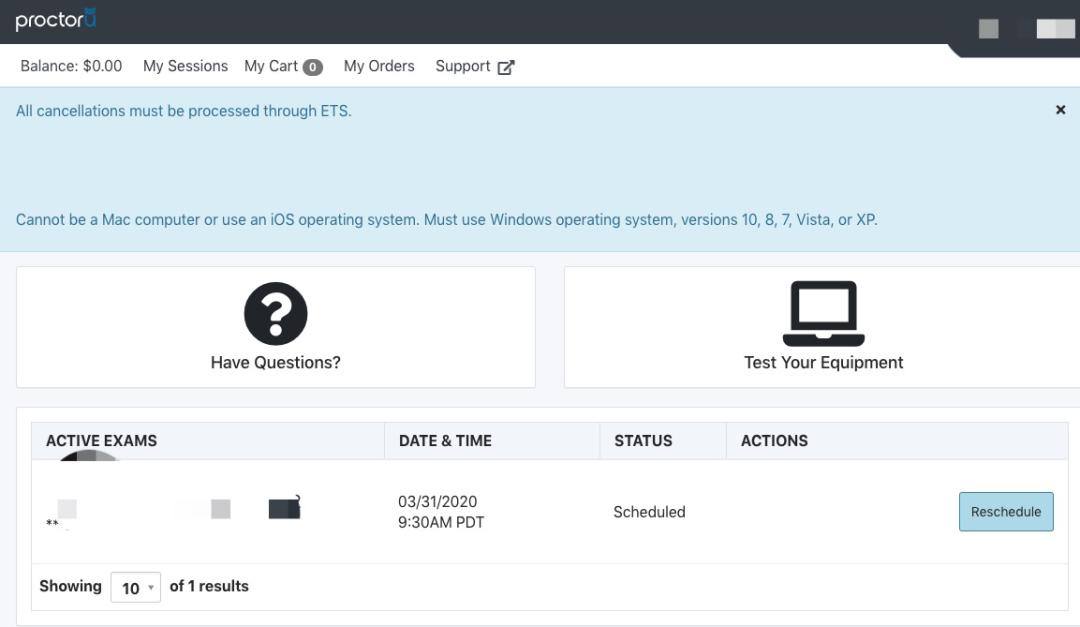Open the Have Questions circle icon
The height and width of the screenshot is (627, 1080).
(275, 314)
